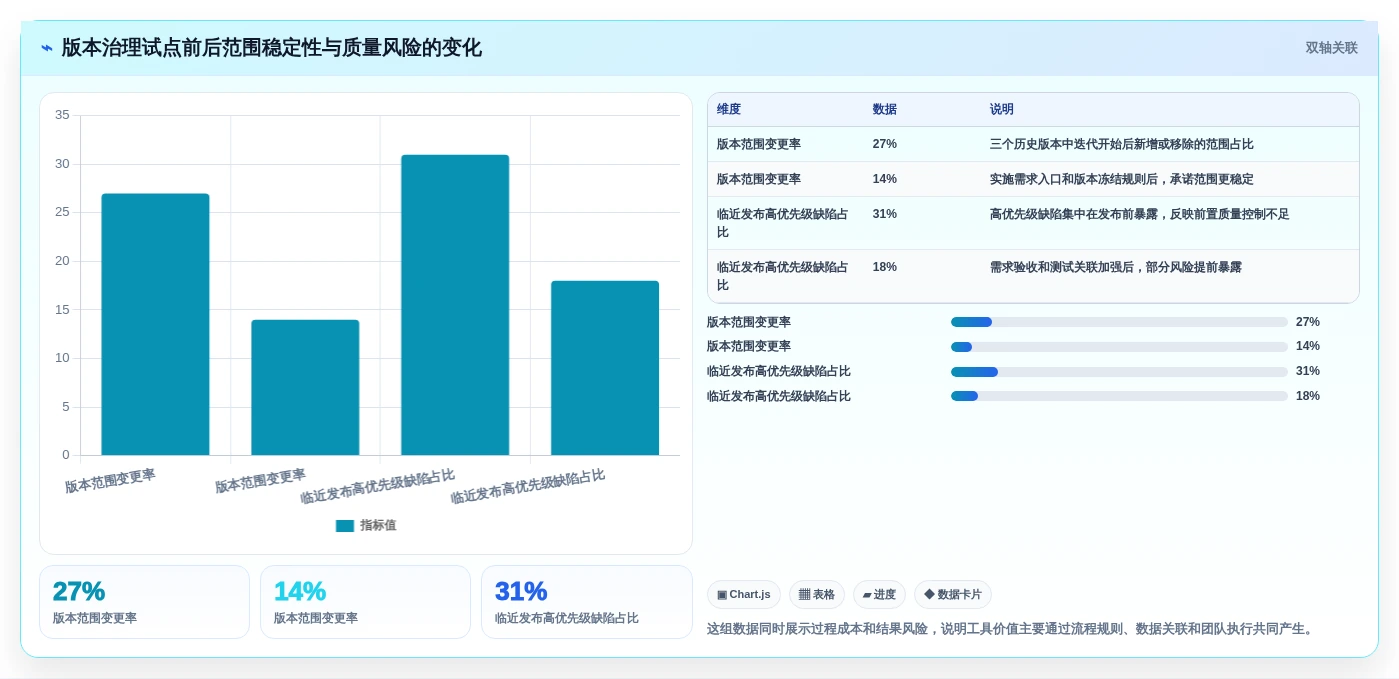Click the 数据 table column header
1399x679 pixels.
tap(884, 110)
